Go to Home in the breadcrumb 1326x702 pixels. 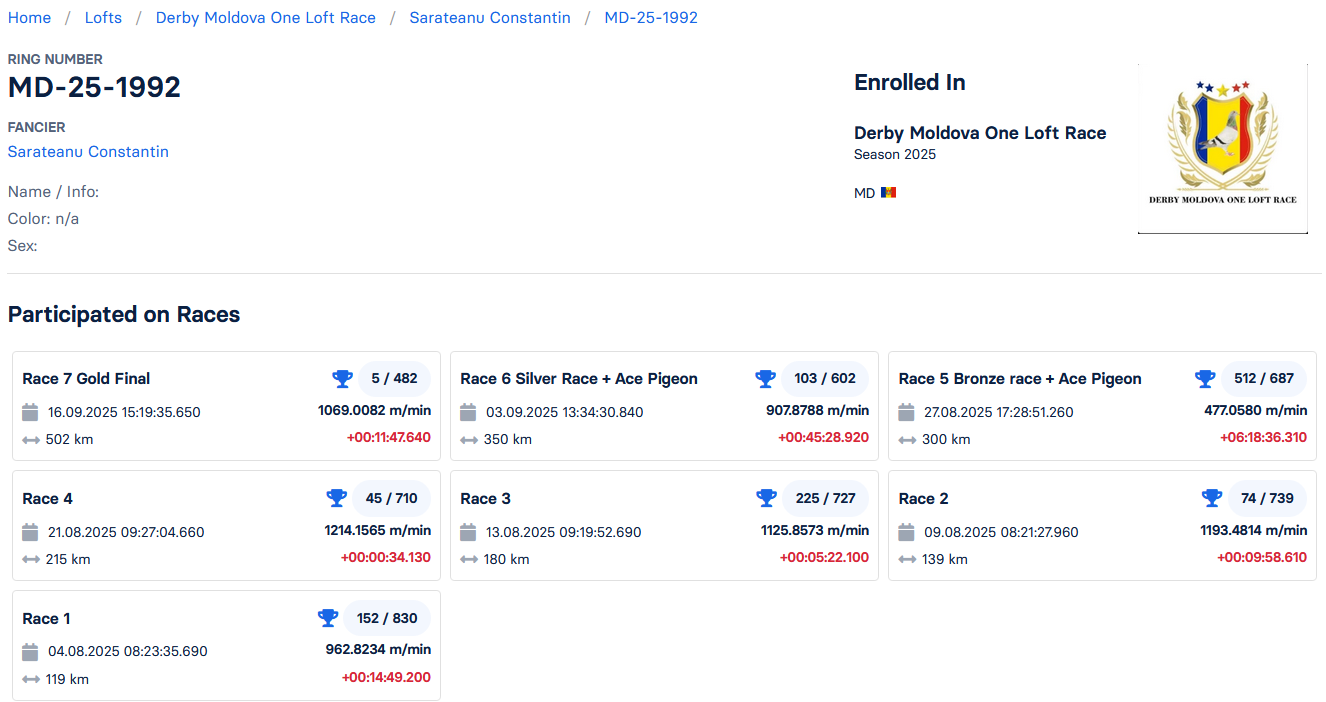tap(29, 18)
